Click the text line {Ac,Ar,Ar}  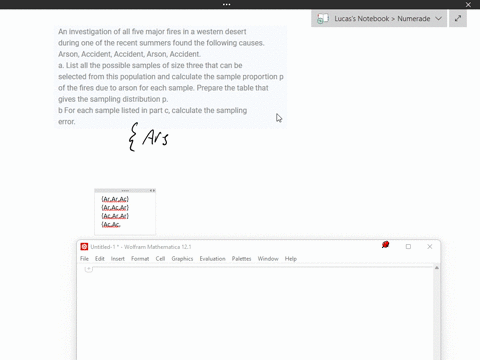(x=115, y=216)
